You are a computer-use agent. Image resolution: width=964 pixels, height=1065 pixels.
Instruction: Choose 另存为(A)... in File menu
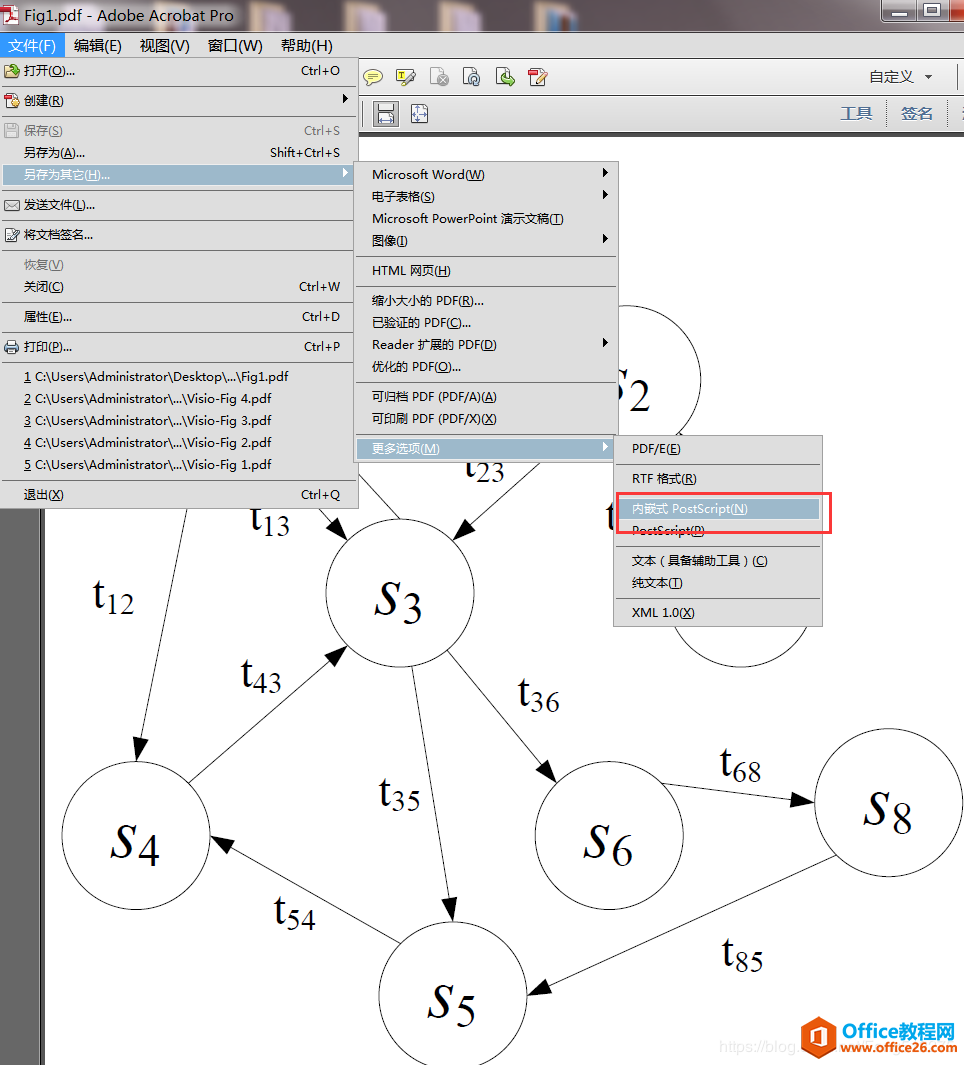coord(178,153)
